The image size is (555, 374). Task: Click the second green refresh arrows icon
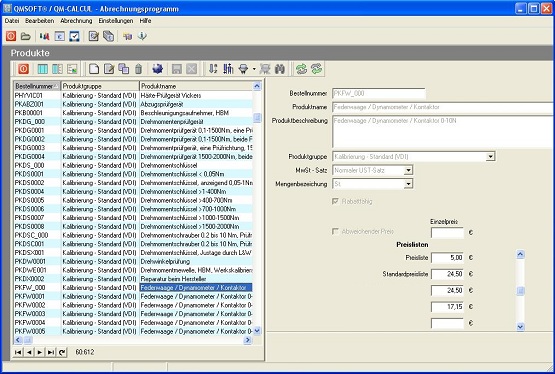point(316,69)
